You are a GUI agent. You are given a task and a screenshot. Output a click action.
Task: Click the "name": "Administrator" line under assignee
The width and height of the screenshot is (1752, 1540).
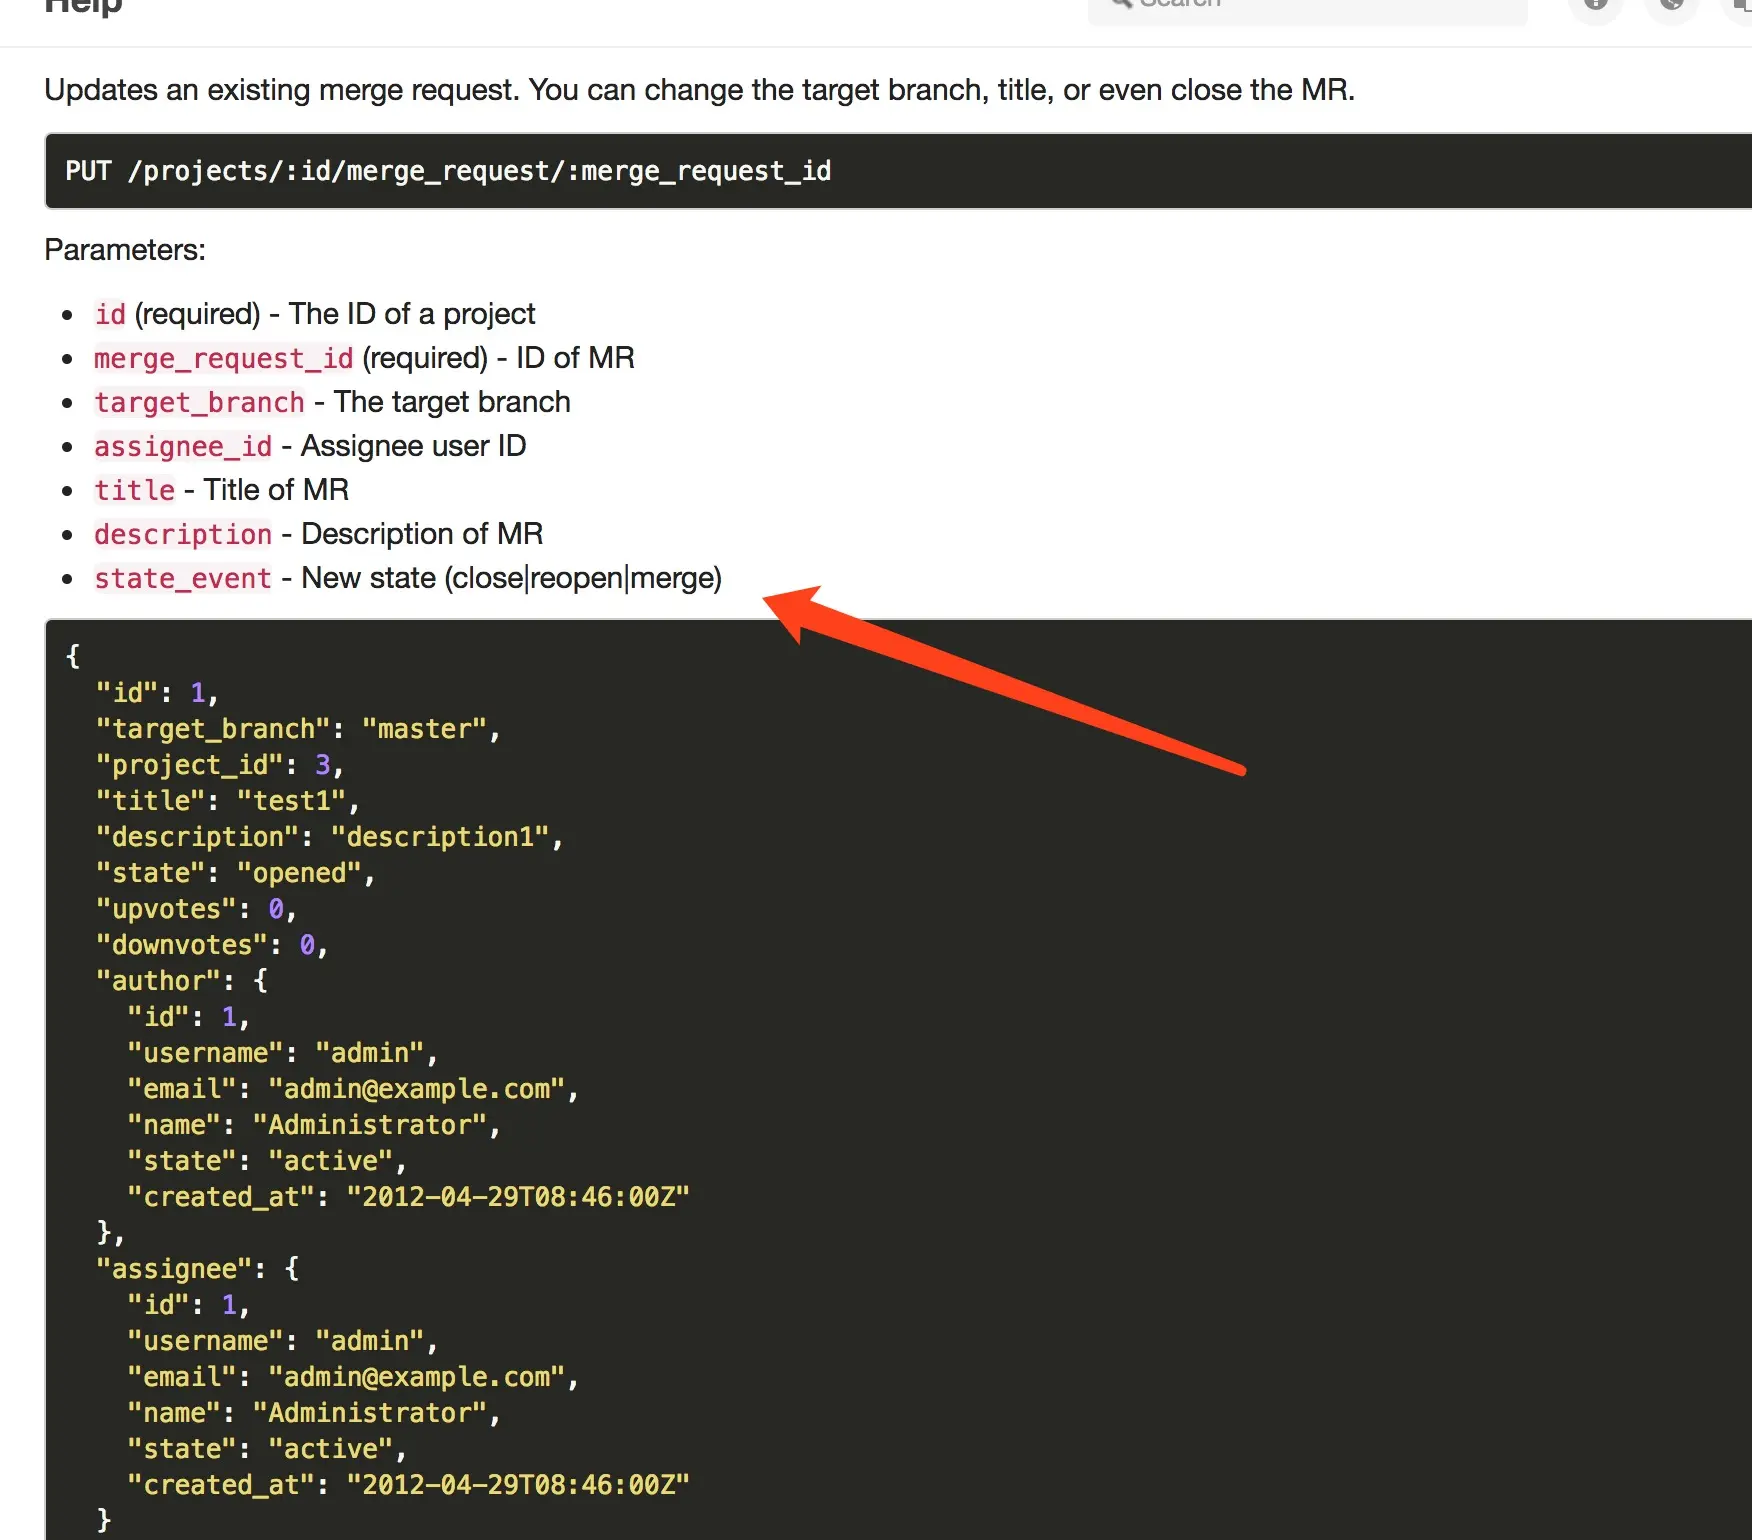click(x=314, y=1413)
